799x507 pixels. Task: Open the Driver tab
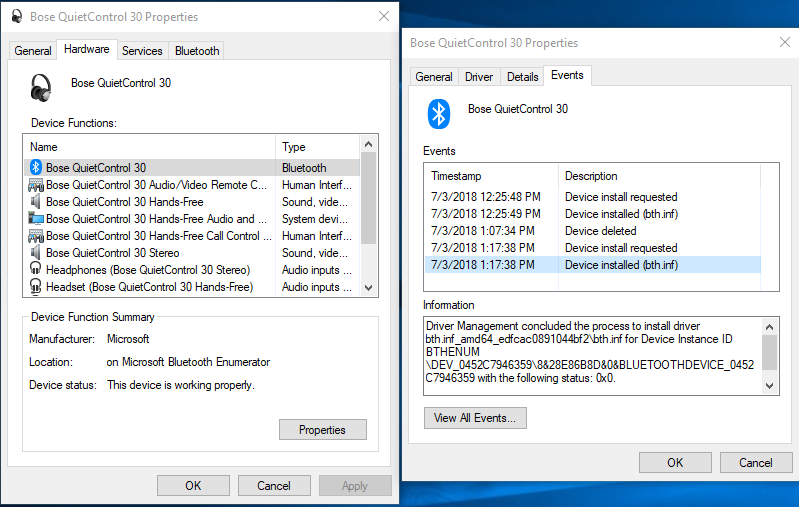point(479,77)
